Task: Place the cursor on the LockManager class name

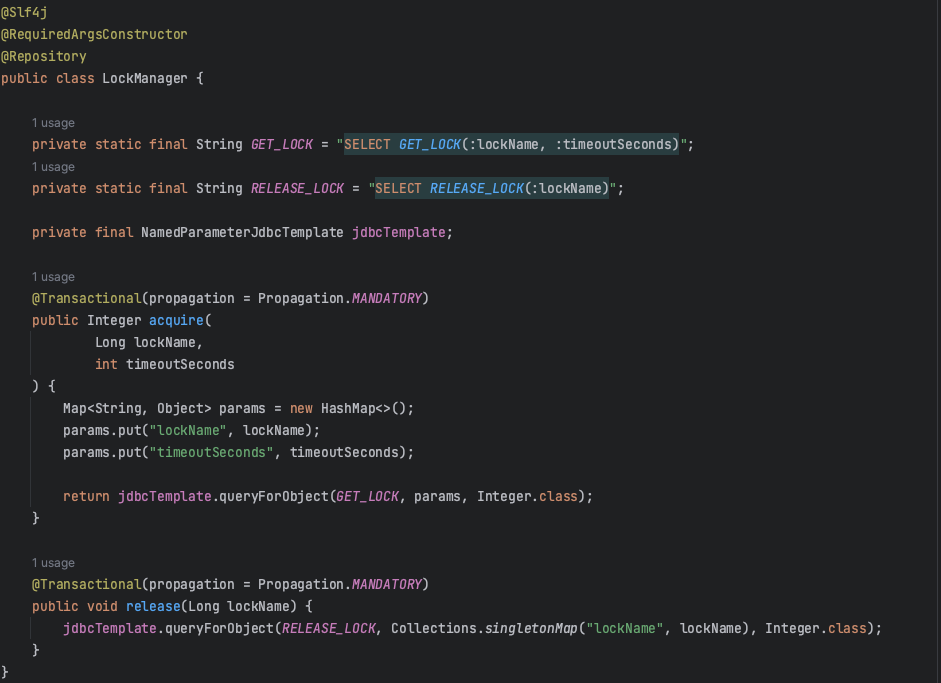Action: pos(145,79)
